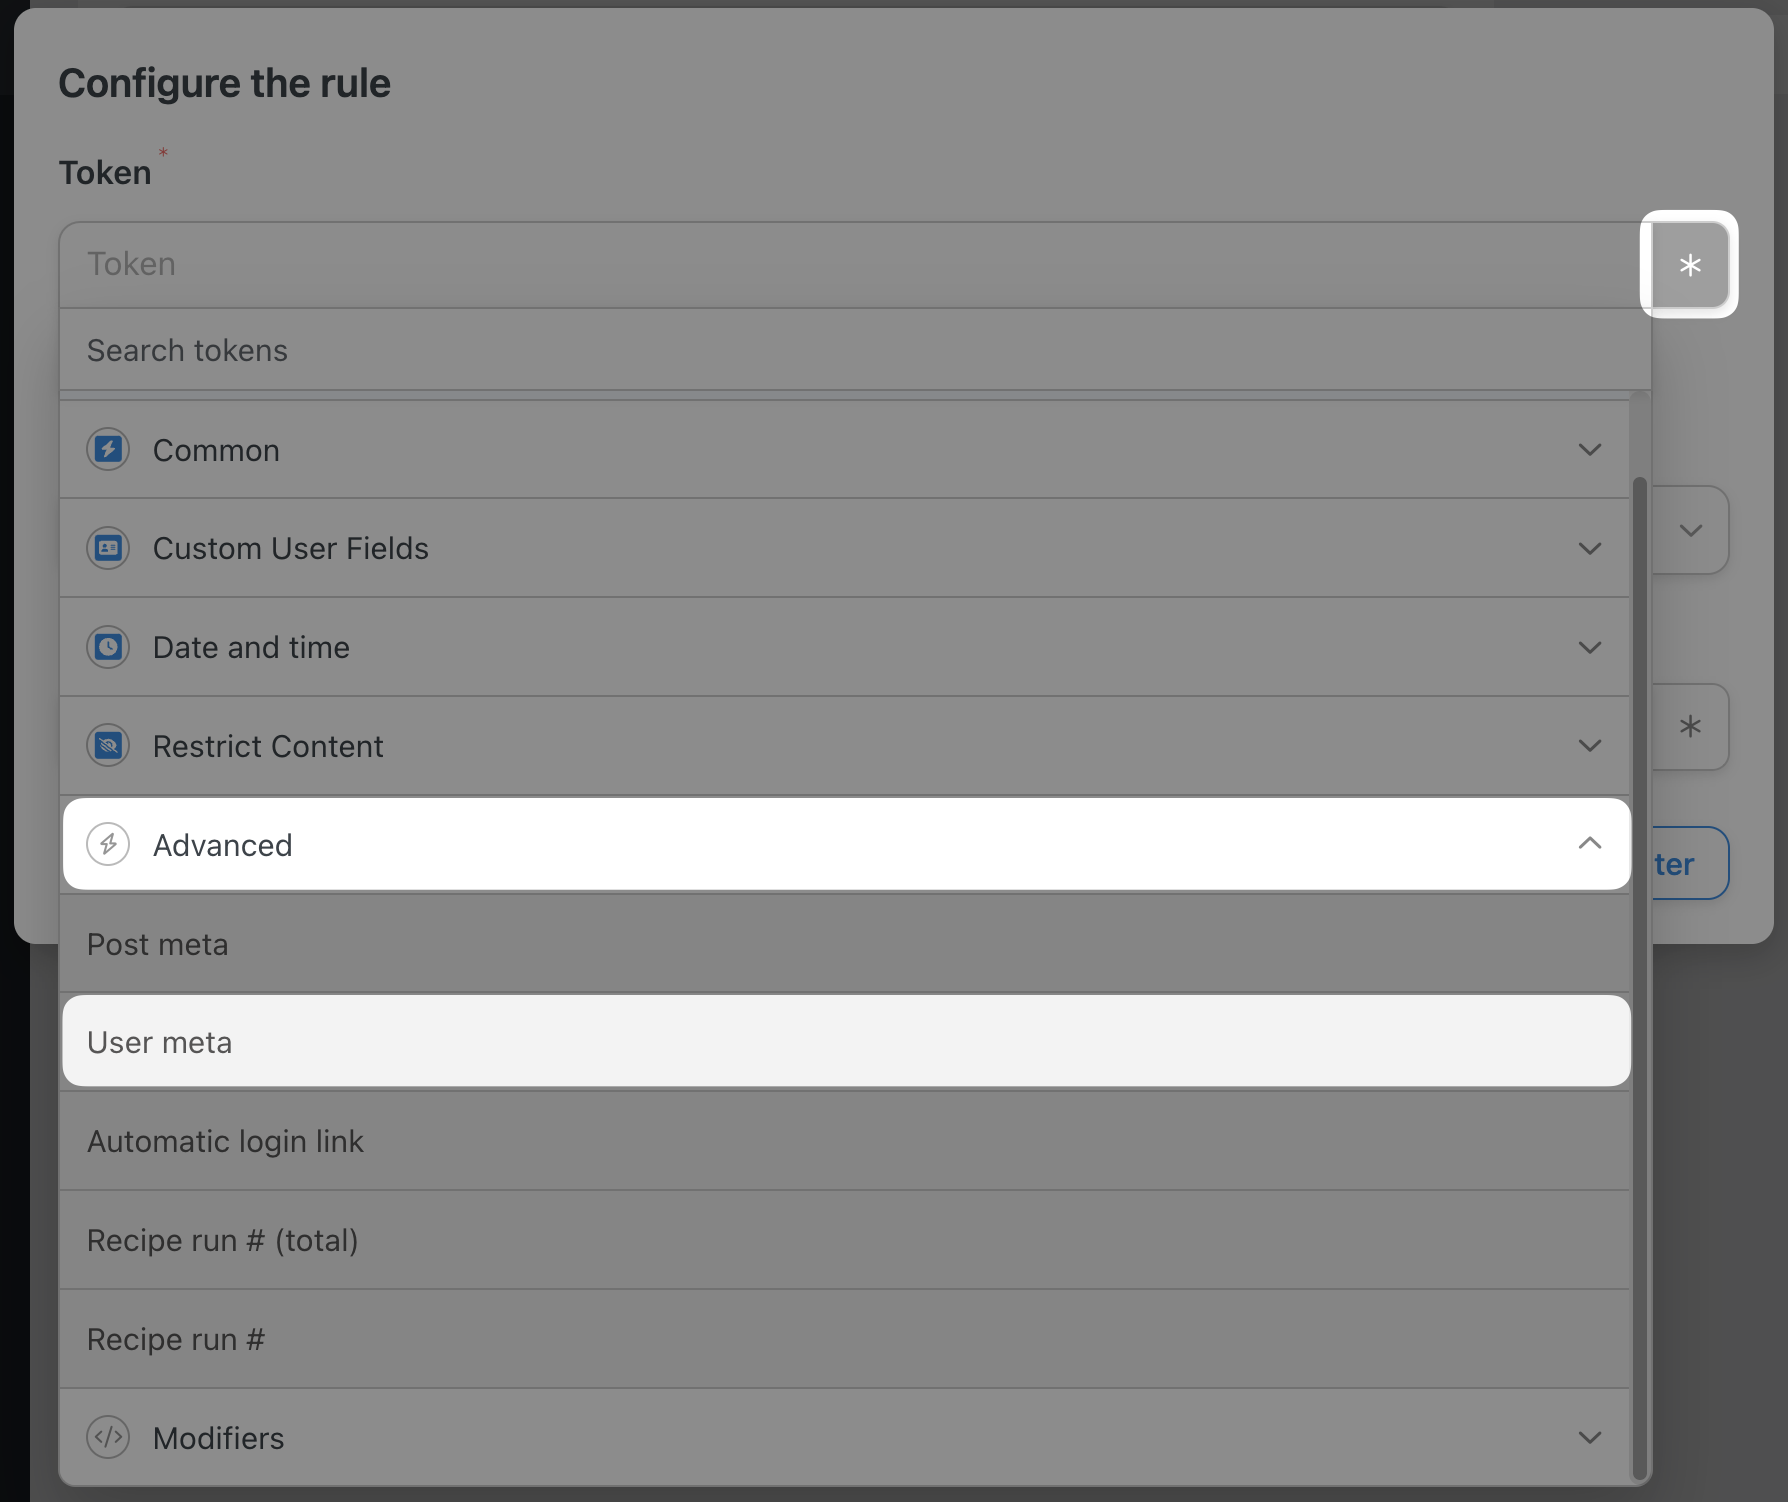Image resolution: width=1788 pixels, height=1502 pixels.
Task: Expand the Modifiers section chevron
Action: (1589, 1438)
